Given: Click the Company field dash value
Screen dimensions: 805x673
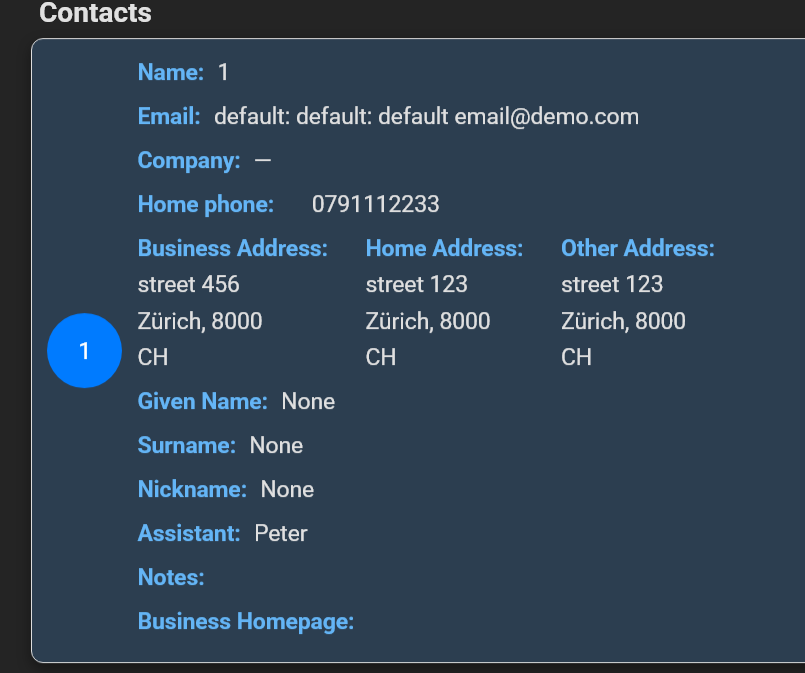Looking at the screenshot, I should pos(263,161).
